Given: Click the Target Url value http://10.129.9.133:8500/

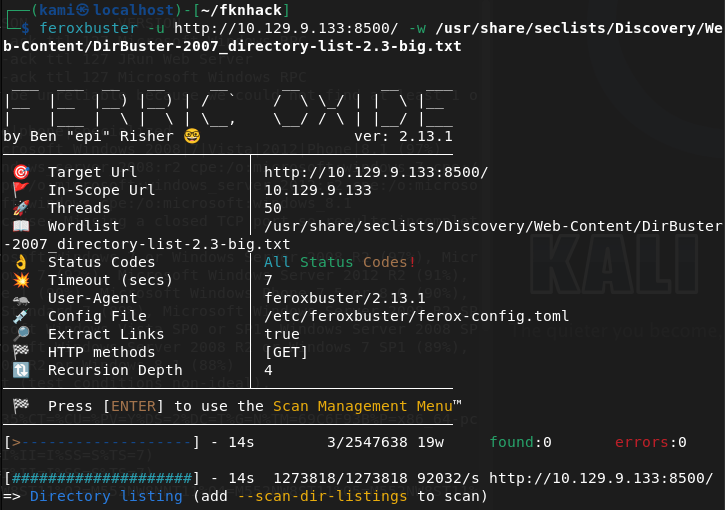Looking at the screenshot, I should click(x=376, y=172).
